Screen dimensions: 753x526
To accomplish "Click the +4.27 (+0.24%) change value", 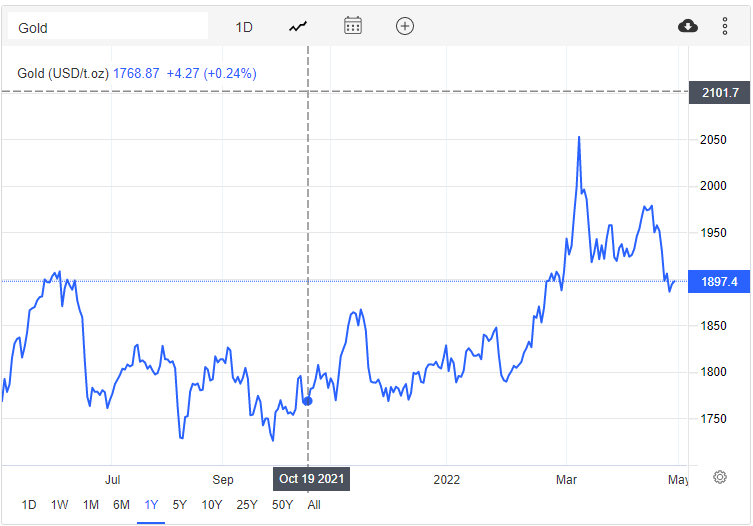I will tap(211, 73).
